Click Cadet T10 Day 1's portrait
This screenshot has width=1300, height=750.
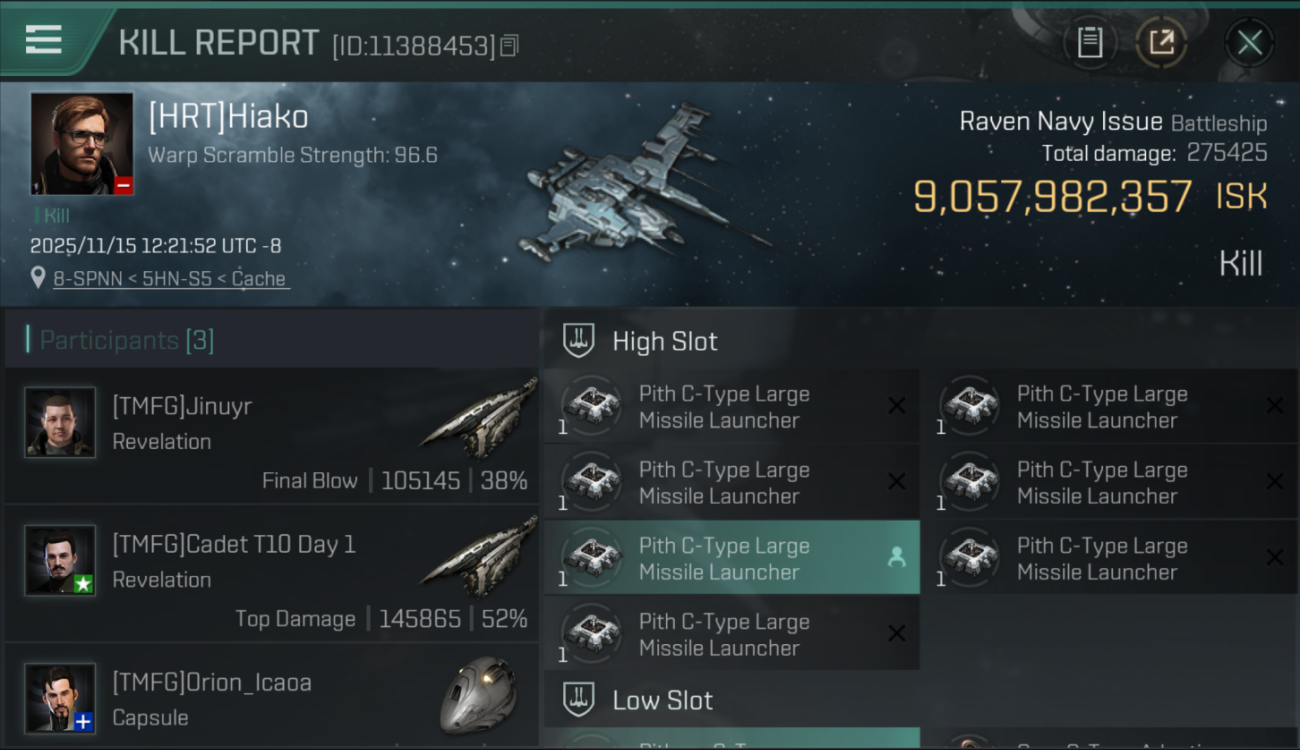pyautogui.click(x=60, y=560)
